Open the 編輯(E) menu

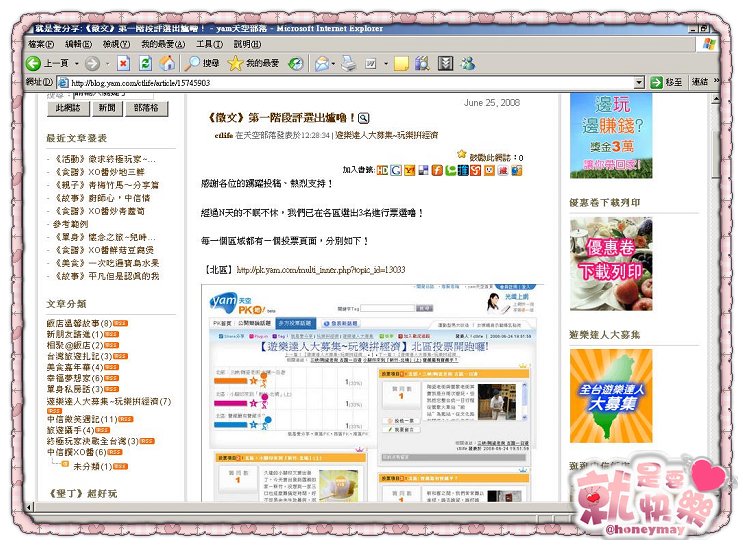[78, 44]
